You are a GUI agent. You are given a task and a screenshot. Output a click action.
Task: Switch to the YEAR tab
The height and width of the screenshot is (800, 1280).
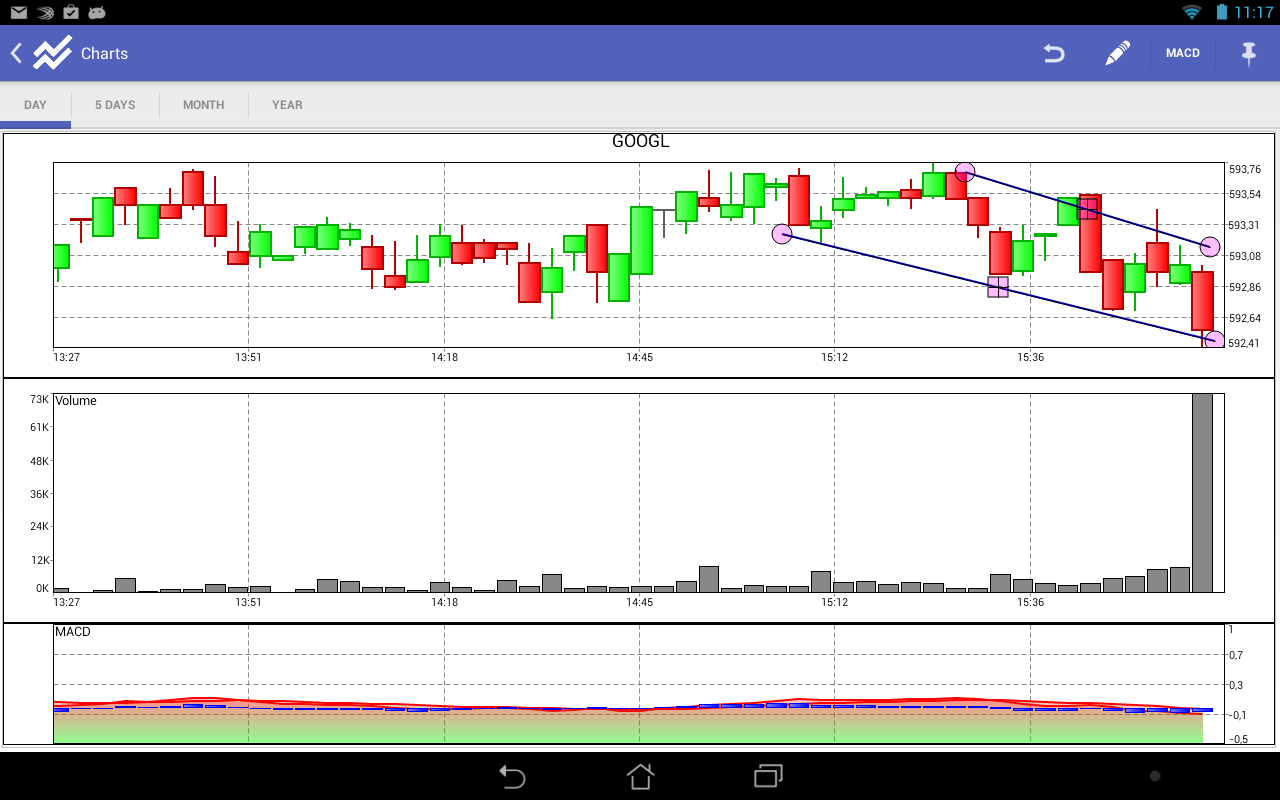click(287, 105)
